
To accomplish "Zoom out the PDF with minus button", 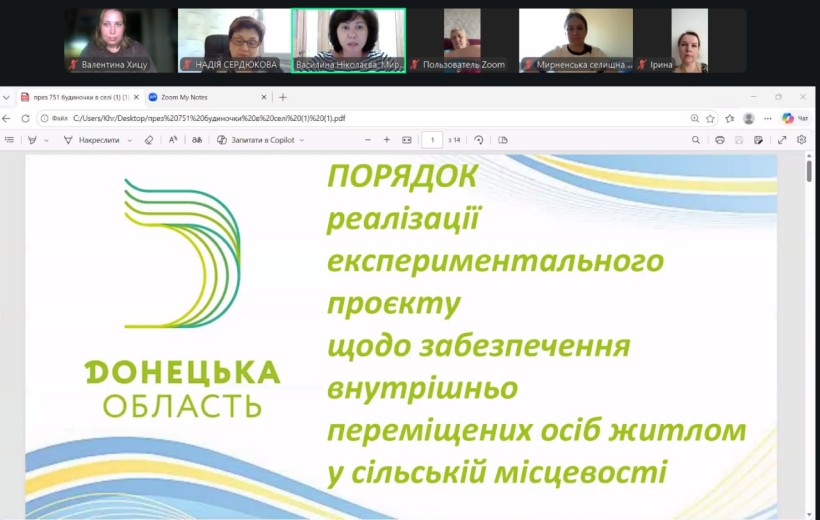I will tap(368, 140).
